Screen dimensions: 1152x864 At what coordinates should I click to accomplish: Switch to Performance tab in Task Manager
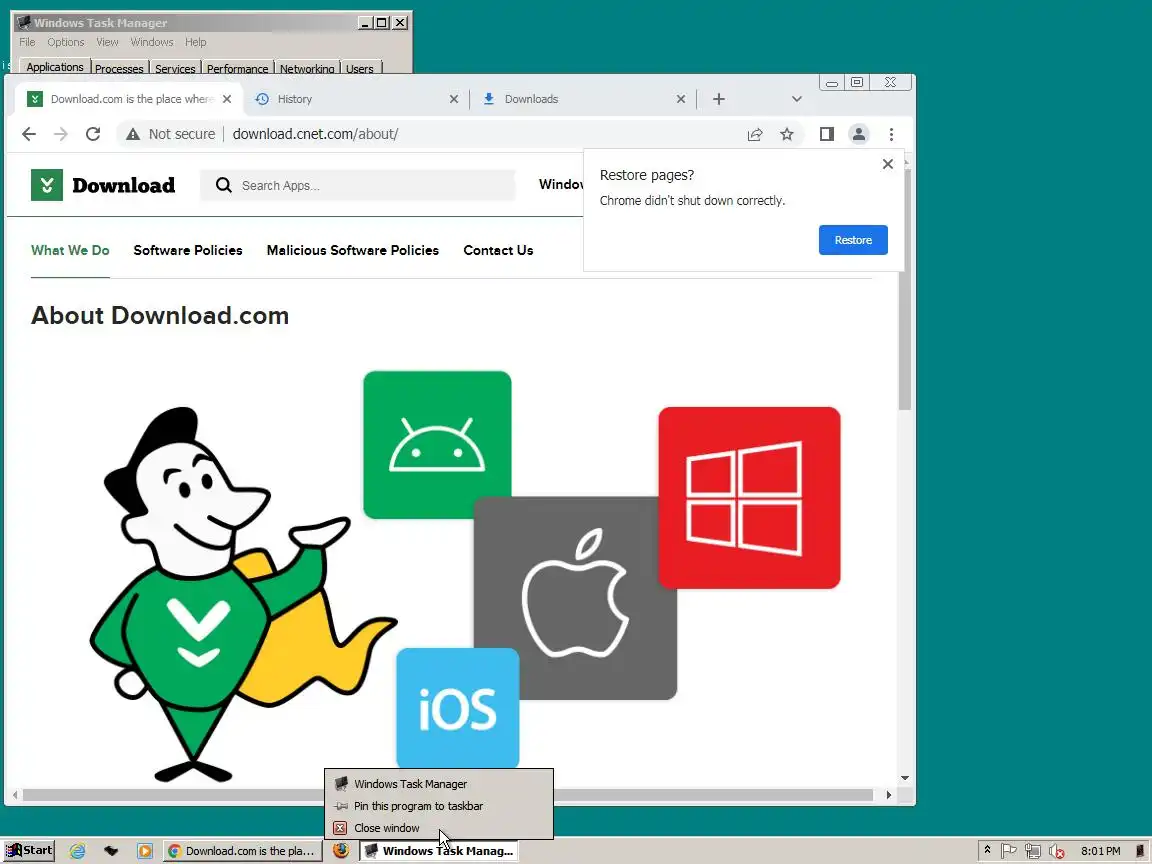[237, 68]
